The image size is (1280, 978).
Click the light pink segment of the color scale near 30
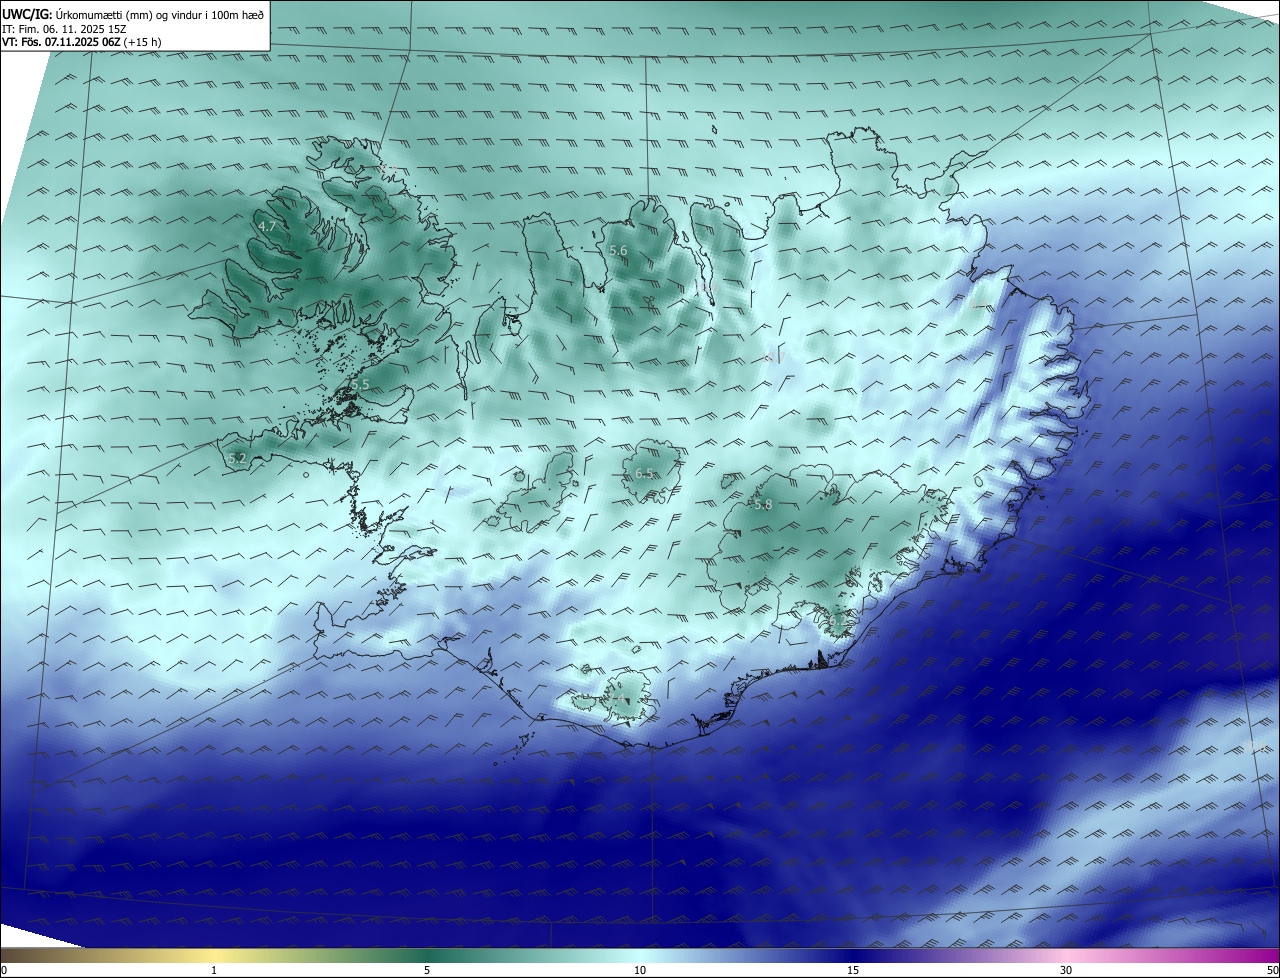1066,955
